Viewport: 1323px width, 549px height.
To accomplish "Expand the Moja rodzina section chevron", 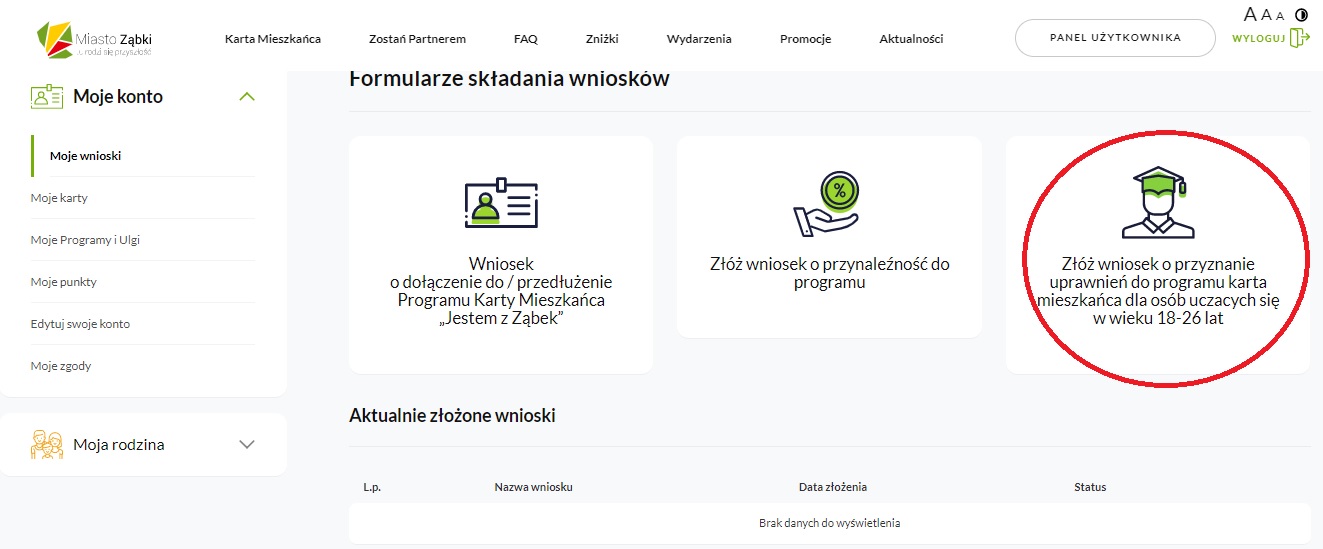I will pyautogui.click(x=247, y=444).
